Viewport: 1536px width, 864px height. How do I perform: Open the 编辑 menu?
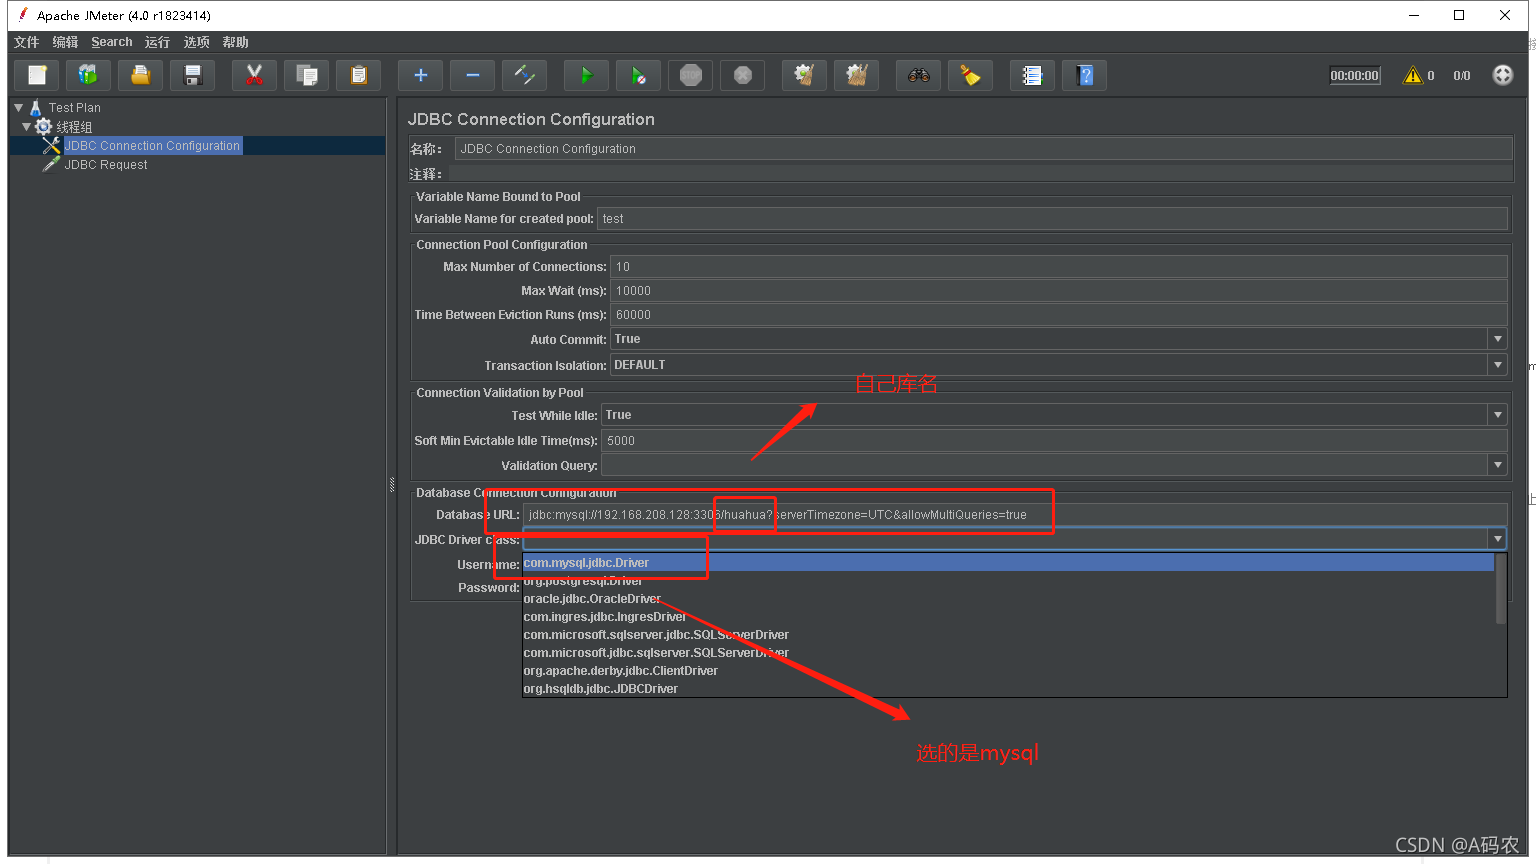pyautogui.click(x=65, y=42)
